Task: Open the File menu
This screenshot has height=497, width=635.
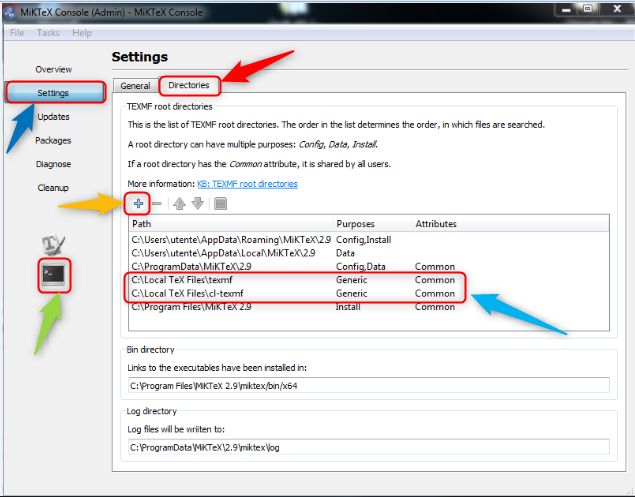Action: [x=17, y=33]
